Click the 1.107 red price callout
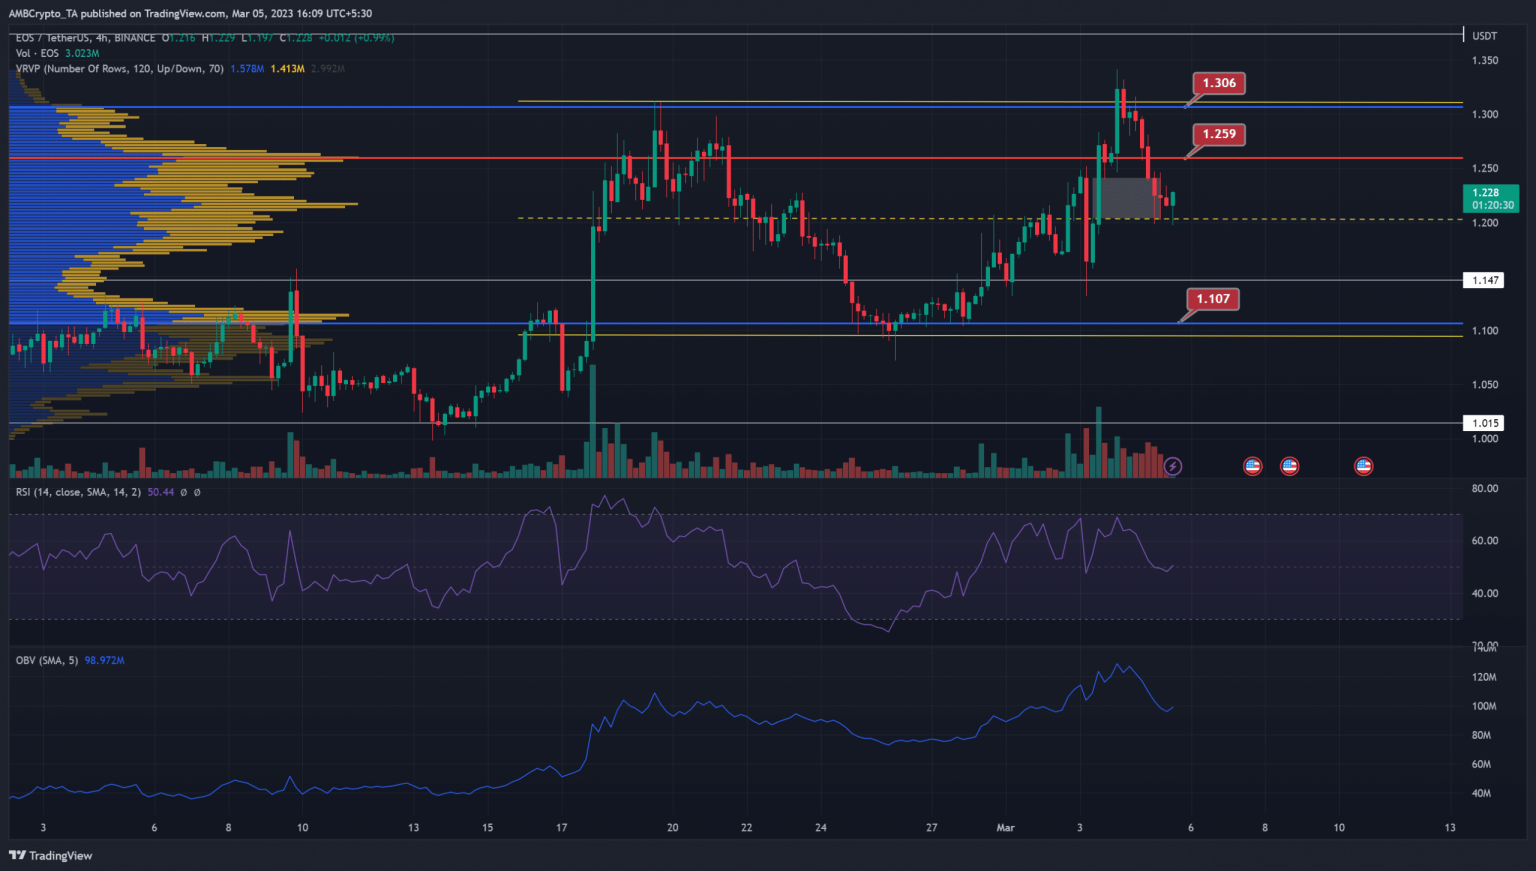Image resolution: width=1536 pixels, height=871 pixels. [x=1212, y=299]
